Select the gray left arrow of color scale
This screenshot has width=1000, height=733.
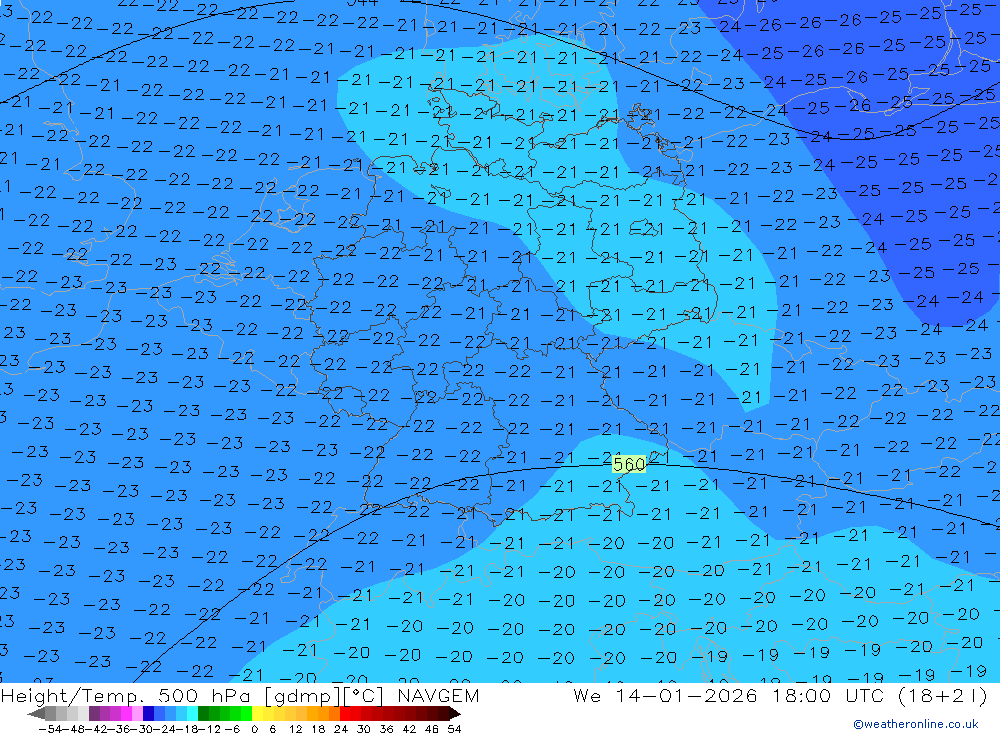pyautogui.click(x=36, y=713)
